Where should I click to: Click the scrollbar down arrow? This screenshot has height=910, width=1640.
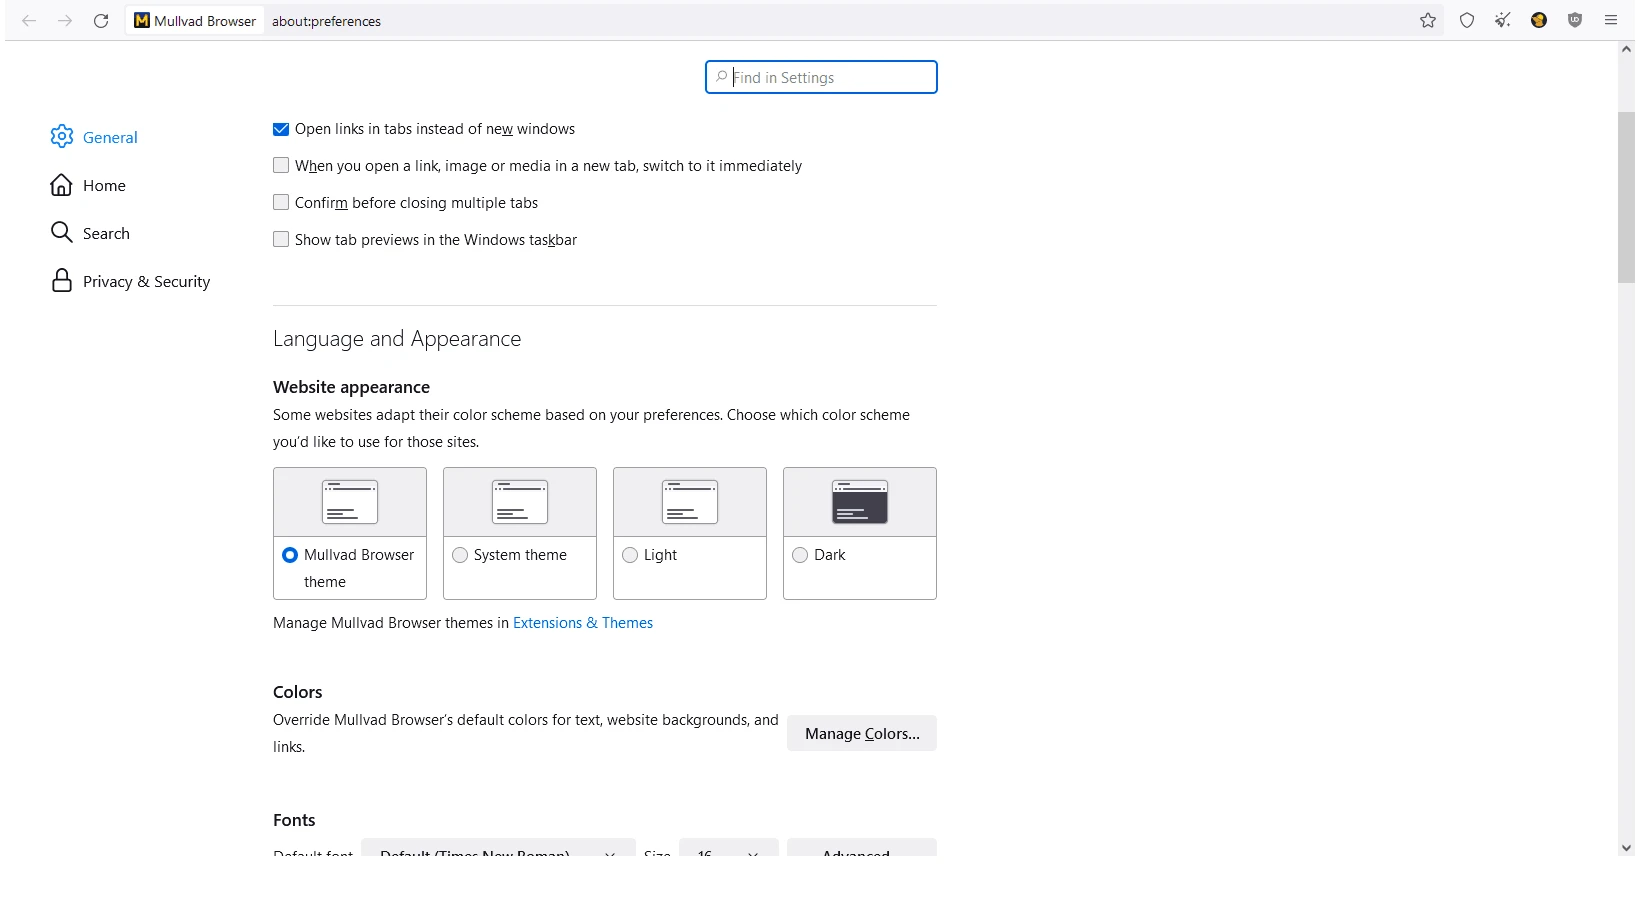[x=1627, y=848]
